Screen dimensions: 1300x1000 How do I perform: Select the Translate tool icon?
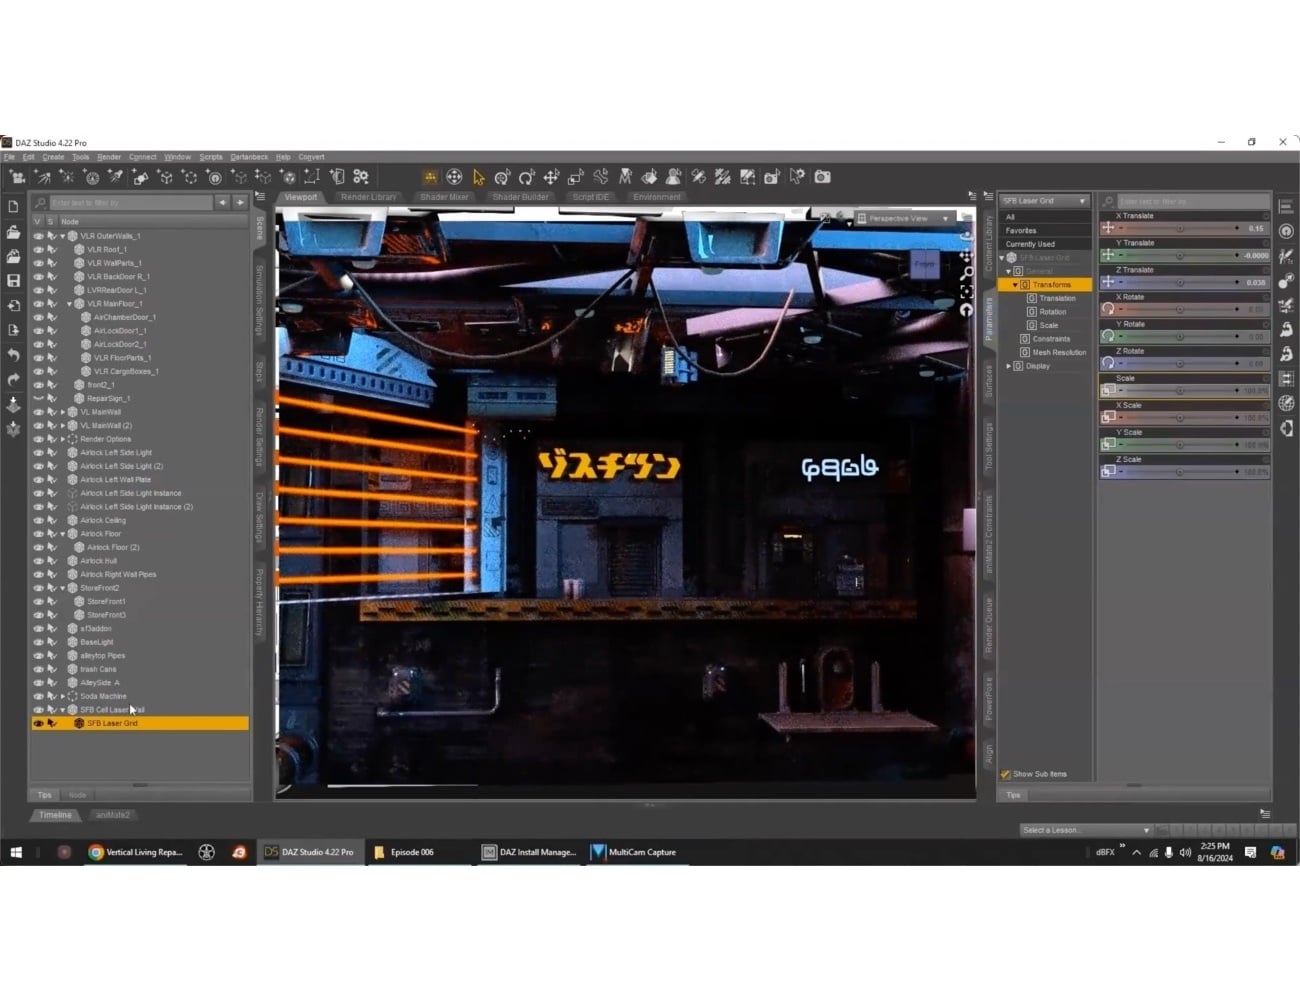[x=552, y=177]
